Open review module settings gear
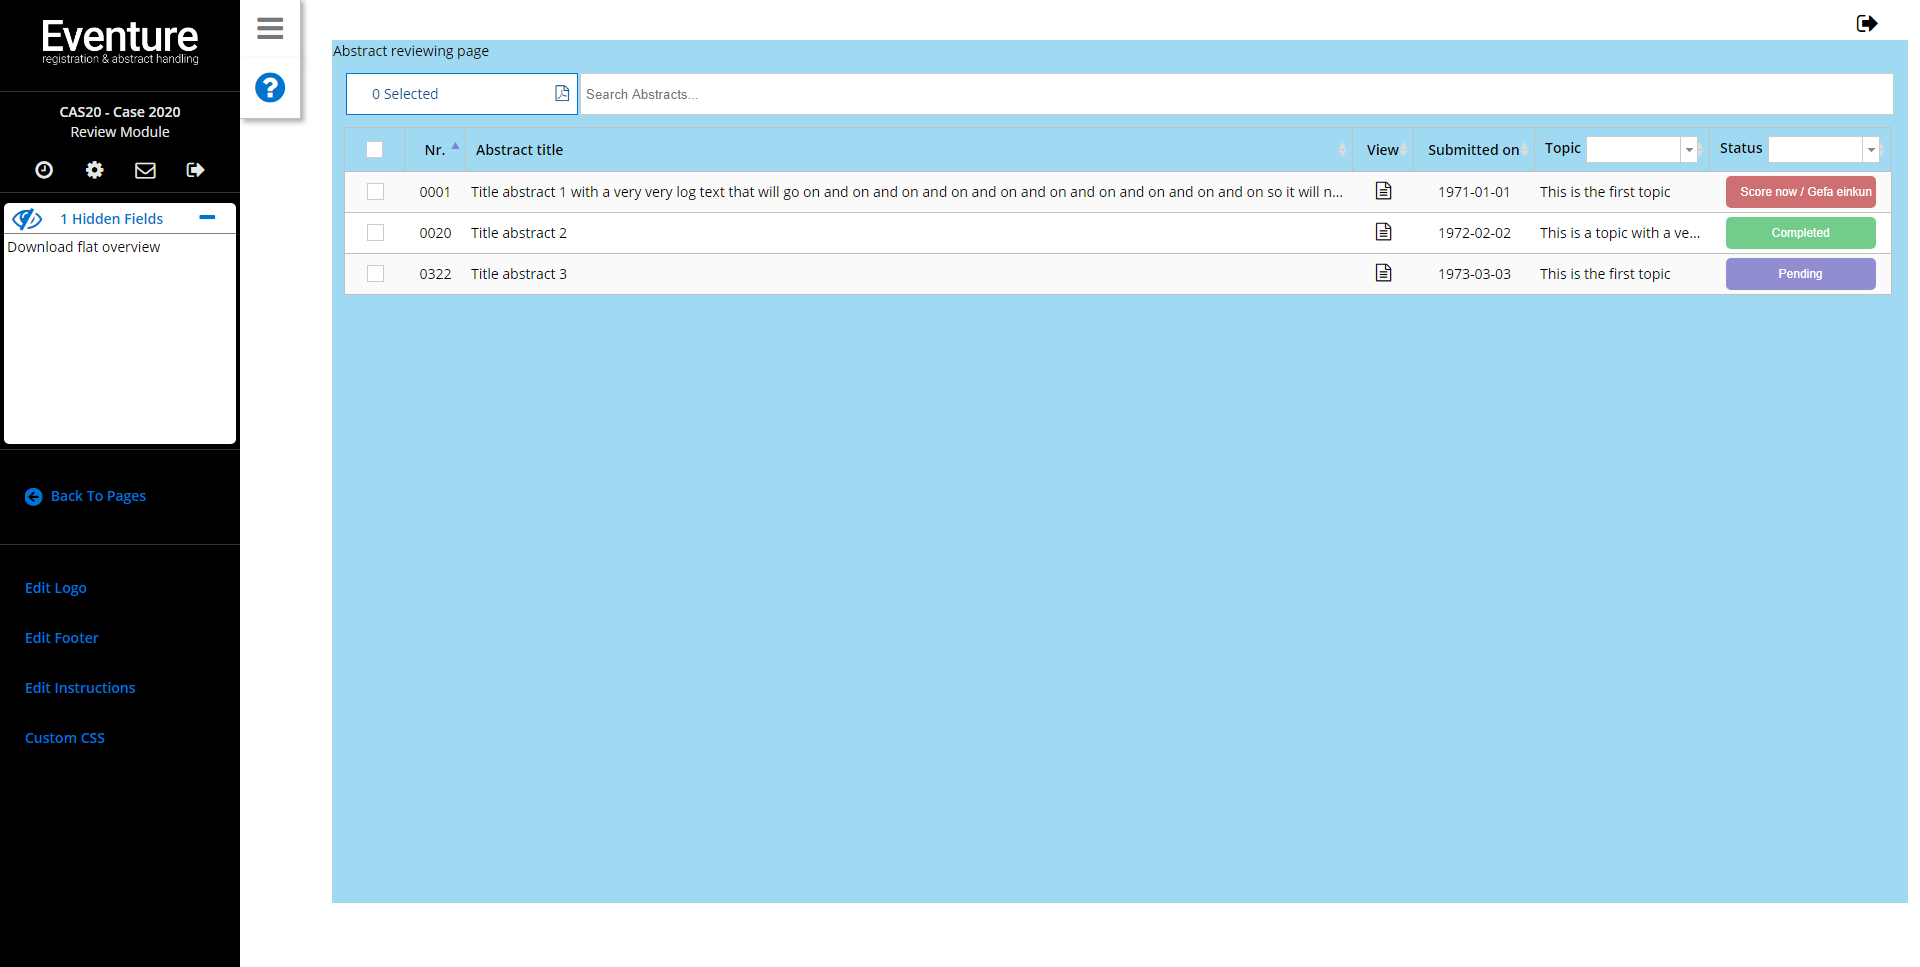Viewport: 1920px width, 967px height. point(94,170)
